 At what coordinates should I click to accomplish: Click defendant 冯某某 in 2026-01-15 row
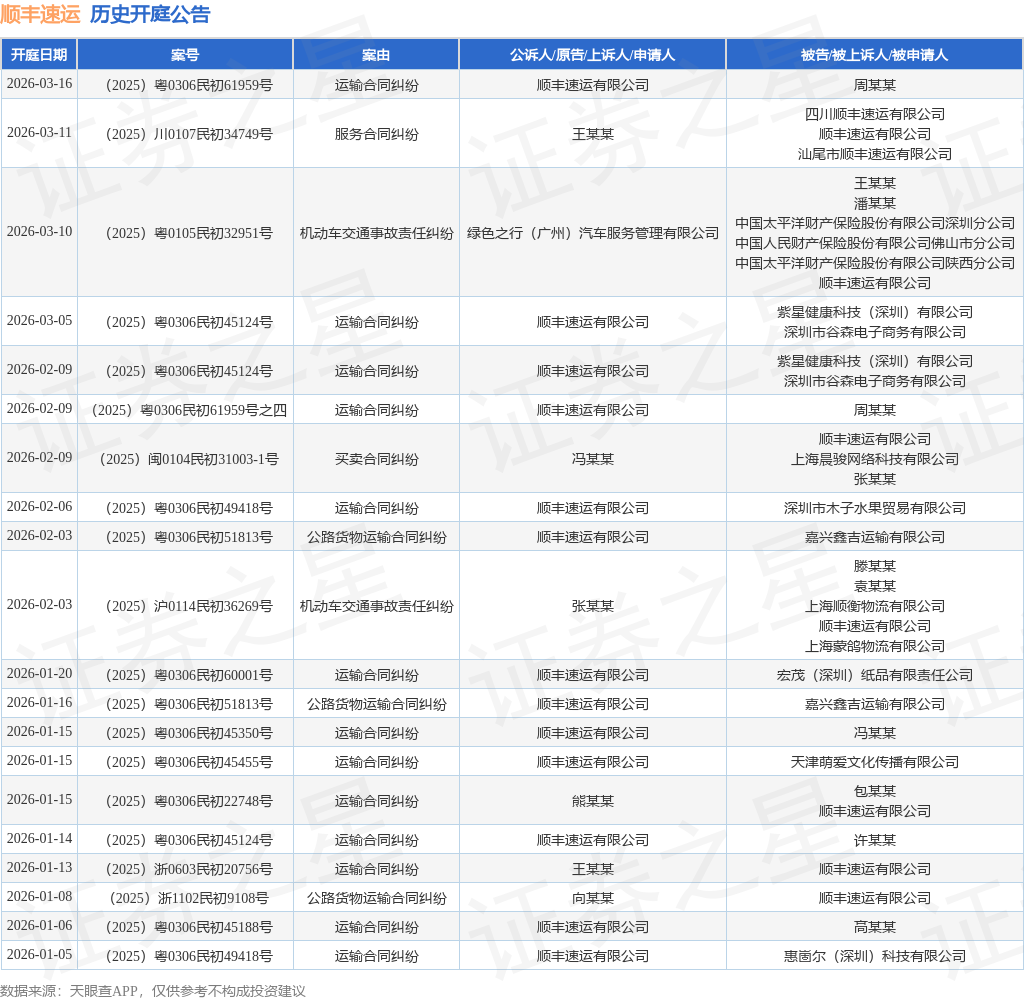[874, 733]
